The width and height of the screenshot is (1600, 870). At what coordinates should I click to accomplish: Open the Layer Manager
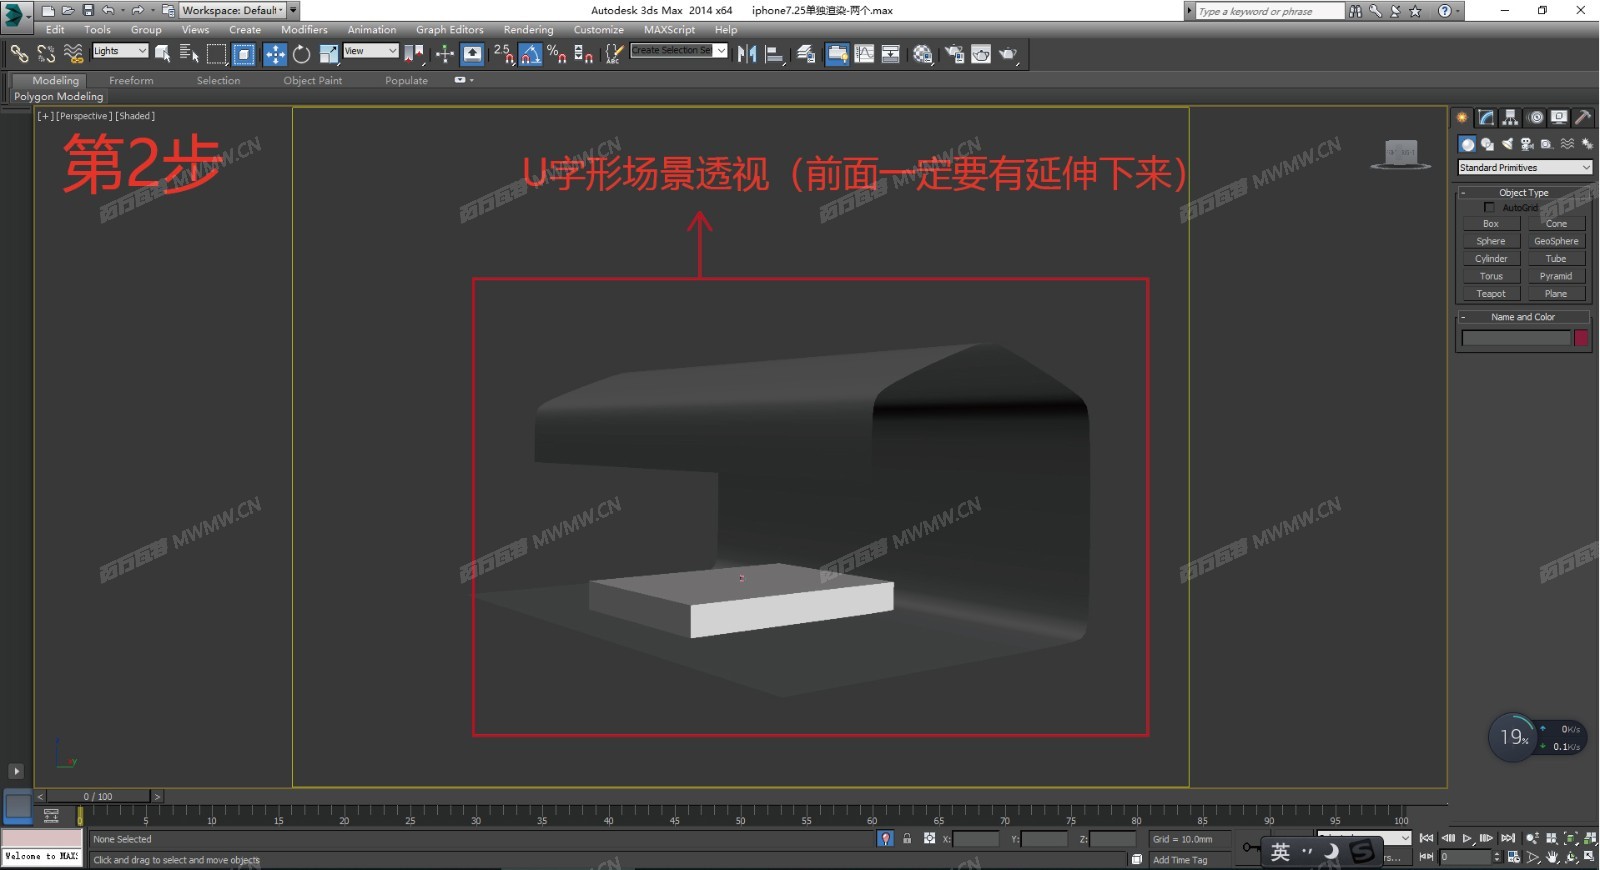point(806,54)
